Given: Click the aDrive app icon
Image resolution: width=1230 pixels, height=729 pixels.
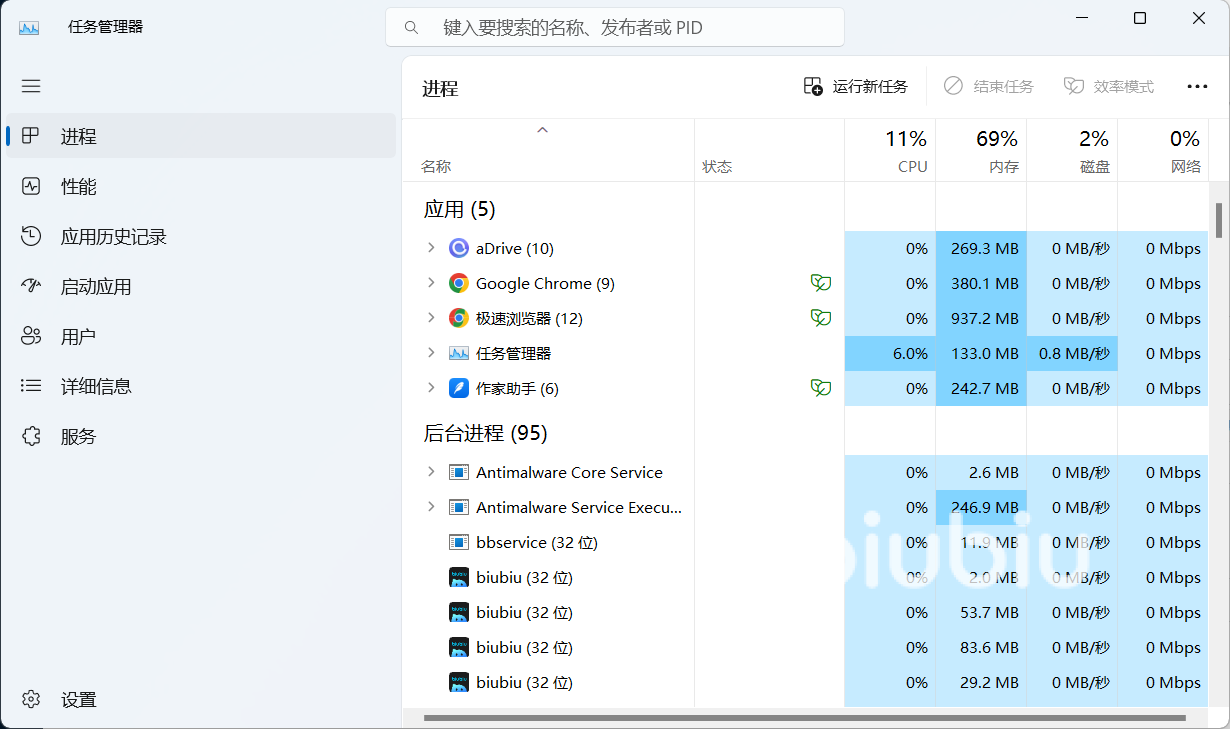Looking at the screenshot, I should click(x=459, y=248).
